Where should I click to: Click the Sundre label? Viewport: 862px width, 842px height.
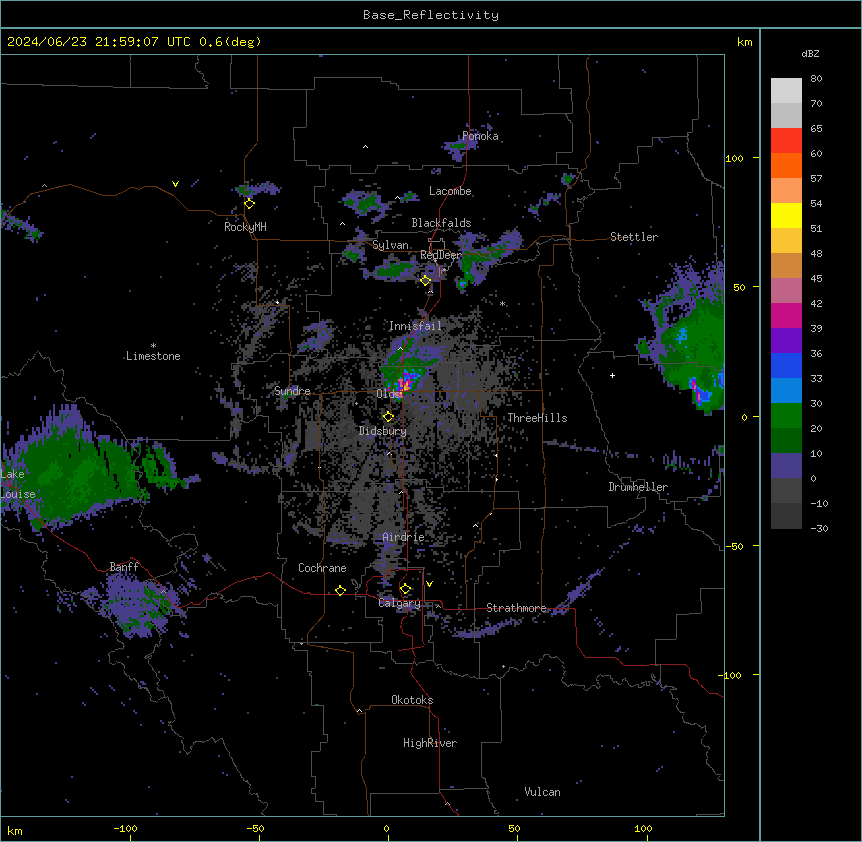292,391
